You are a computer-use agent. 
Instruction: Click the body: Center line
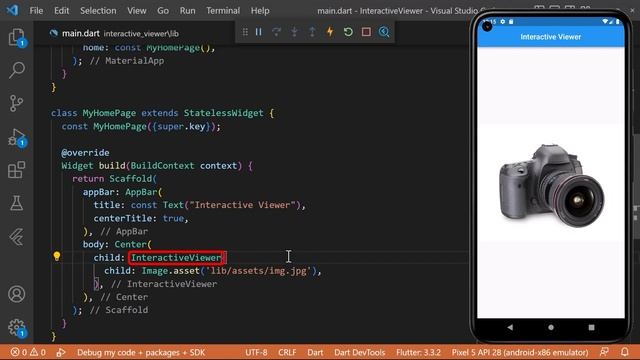point(117,244)
